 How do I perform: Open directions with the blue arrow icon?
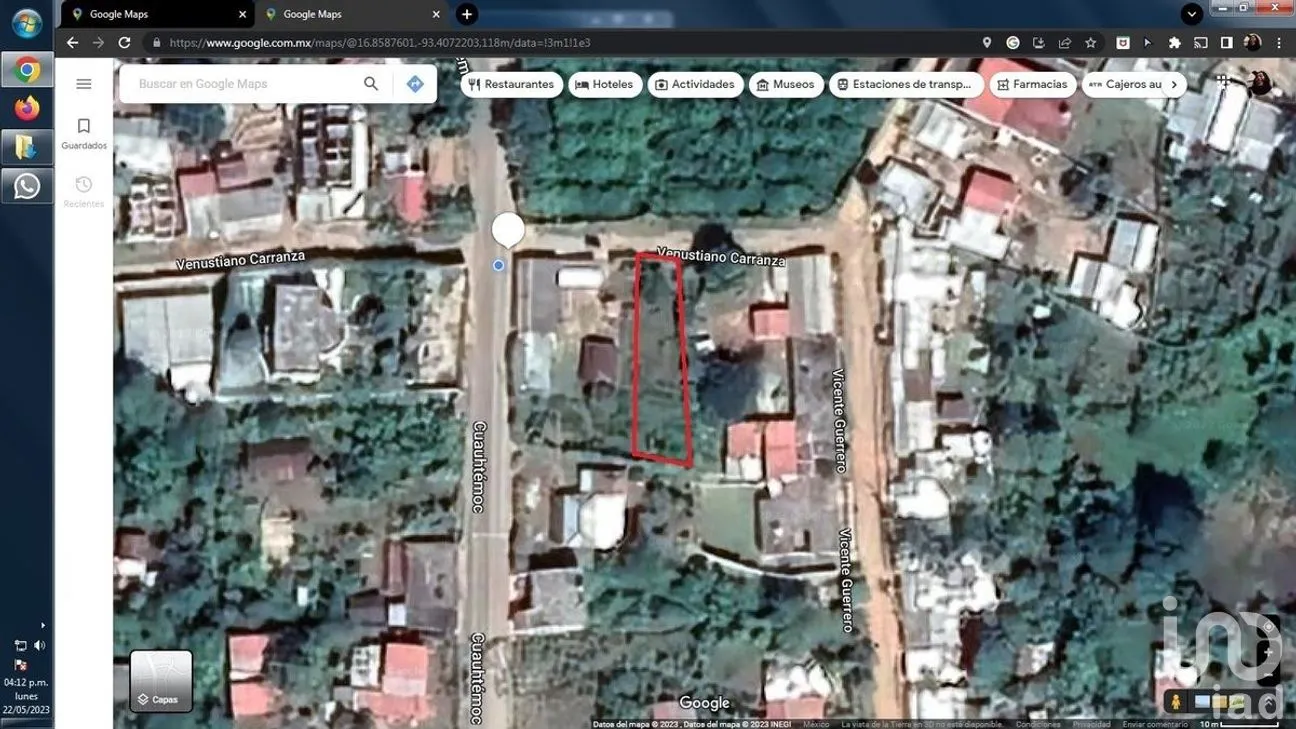click(x=415, y=84)
